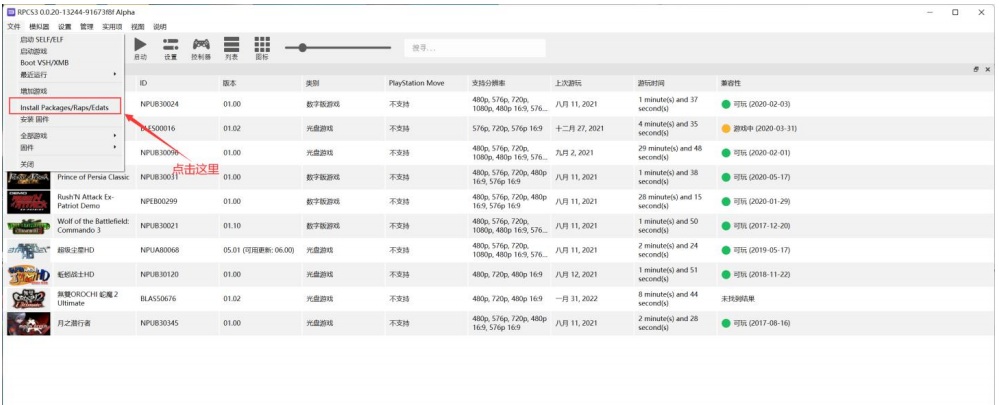Close the game list panel with X icon
Viewport: 999px width, 405px height.
pyautogui.click(x=988, y=69)
